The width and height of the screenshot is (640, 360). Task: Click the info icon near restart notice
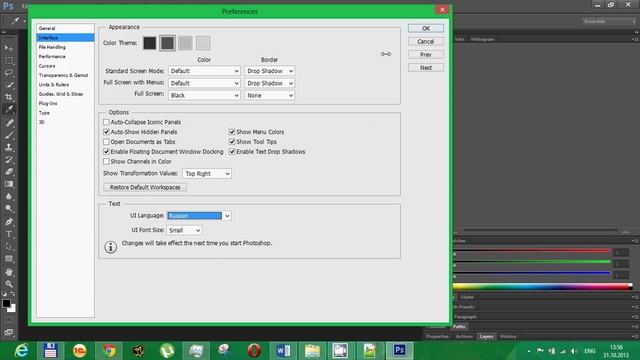pos(110,247)
